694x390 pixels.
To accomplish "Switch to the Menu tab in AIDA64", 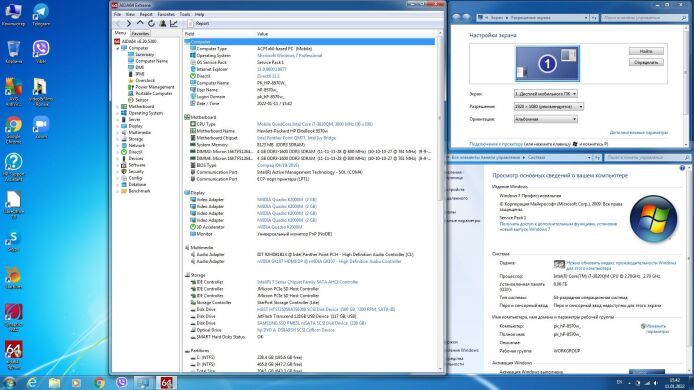I will [120, 33].
